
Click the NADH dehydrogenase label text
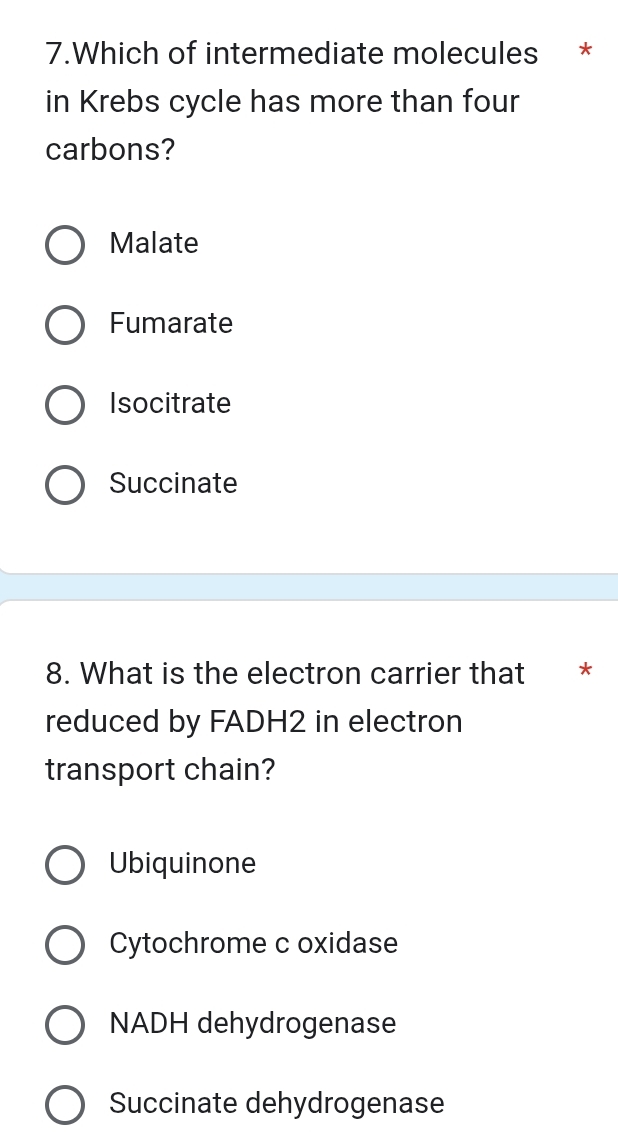pos(253,1023)
